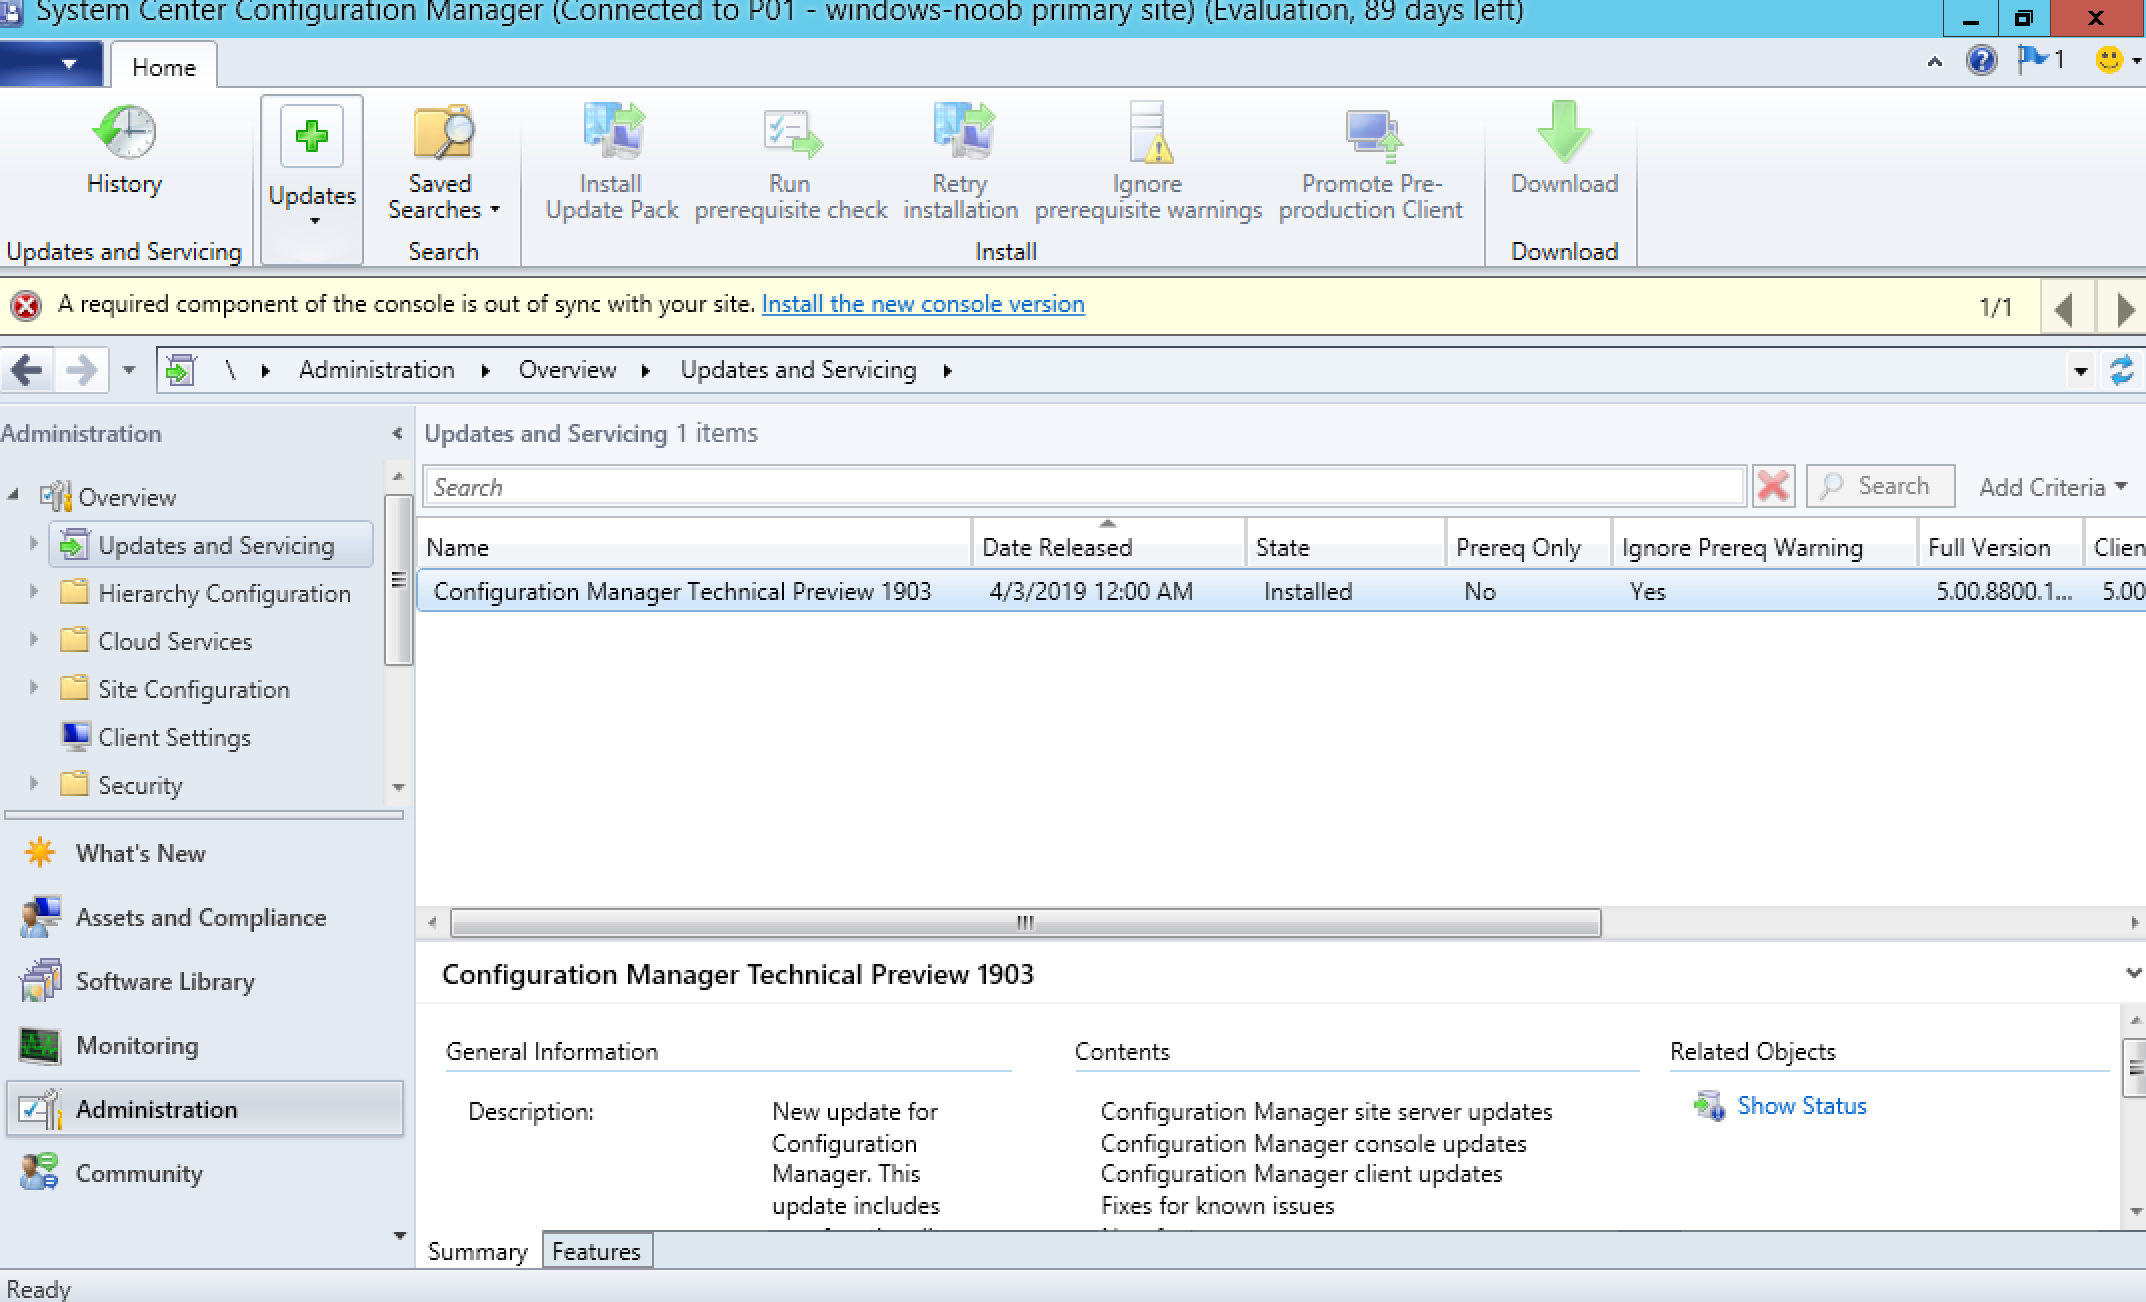The height and width of the screenshot is (1302, 2146).
Task: Sort by State column header
Action: click(x=1345, y=547)
